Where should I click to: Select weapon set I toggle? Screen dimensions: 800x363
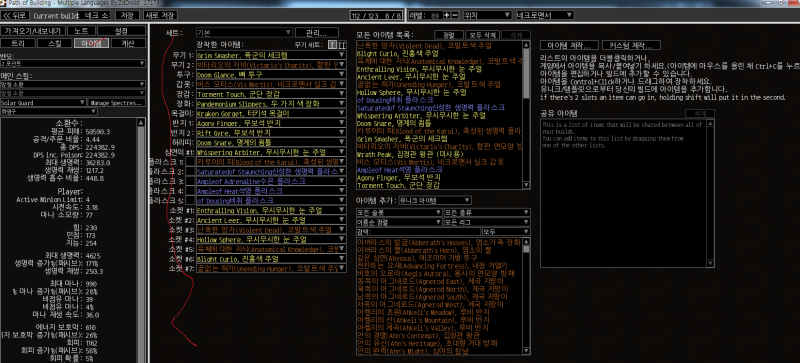click(332, 45)
